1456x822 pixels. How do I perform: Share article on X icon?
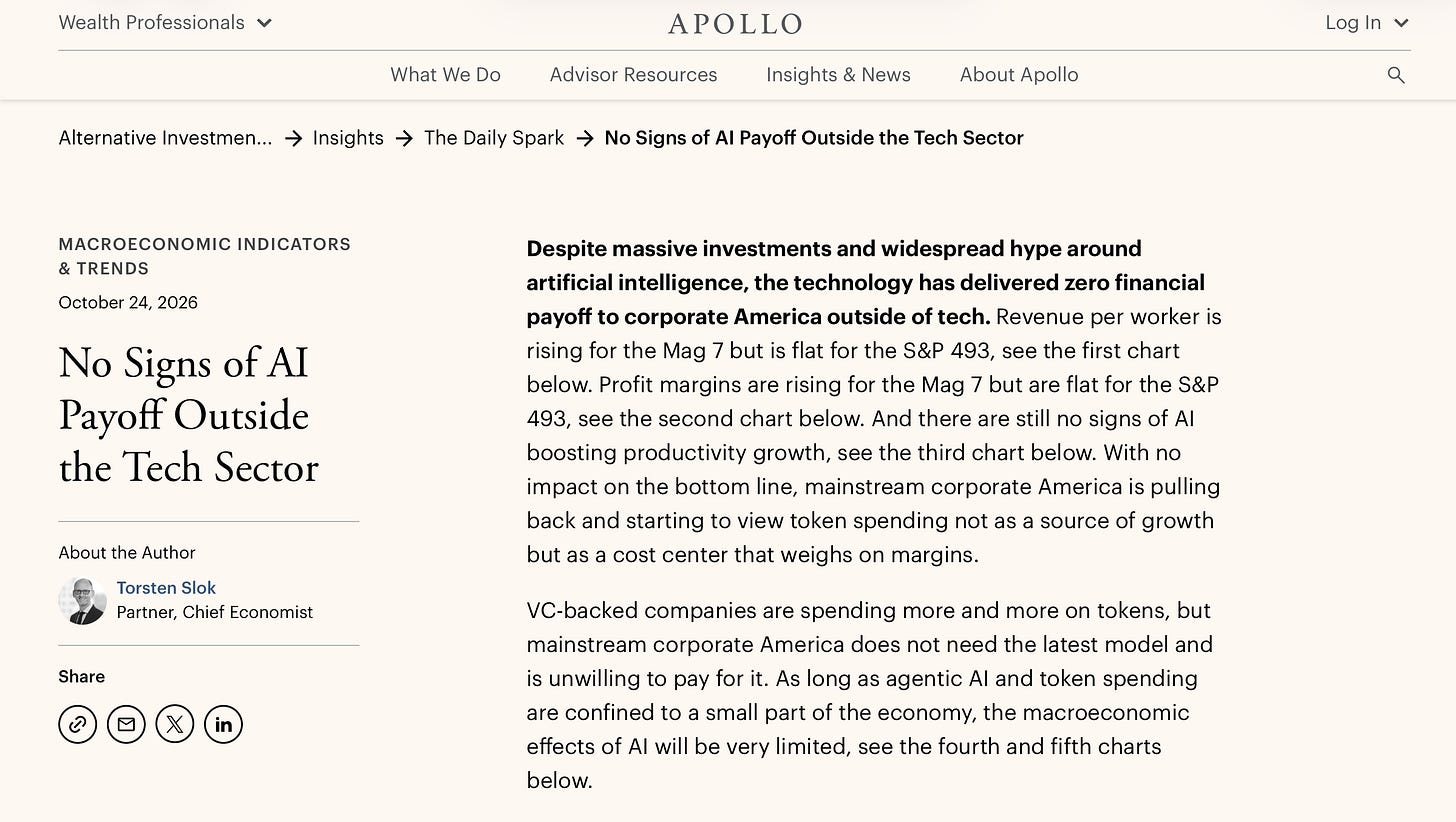pyautogui.click(x=175, y=724)
